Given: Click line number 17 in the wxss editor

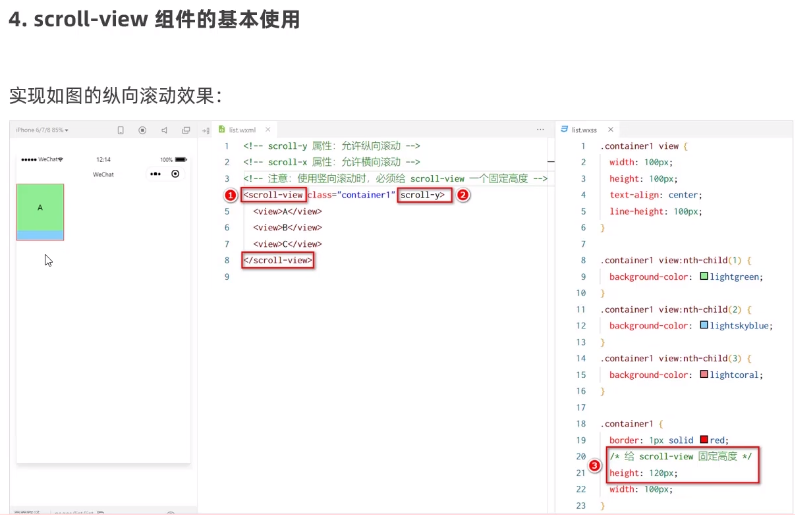Looking at the screenshot, I should coord(581,407).
